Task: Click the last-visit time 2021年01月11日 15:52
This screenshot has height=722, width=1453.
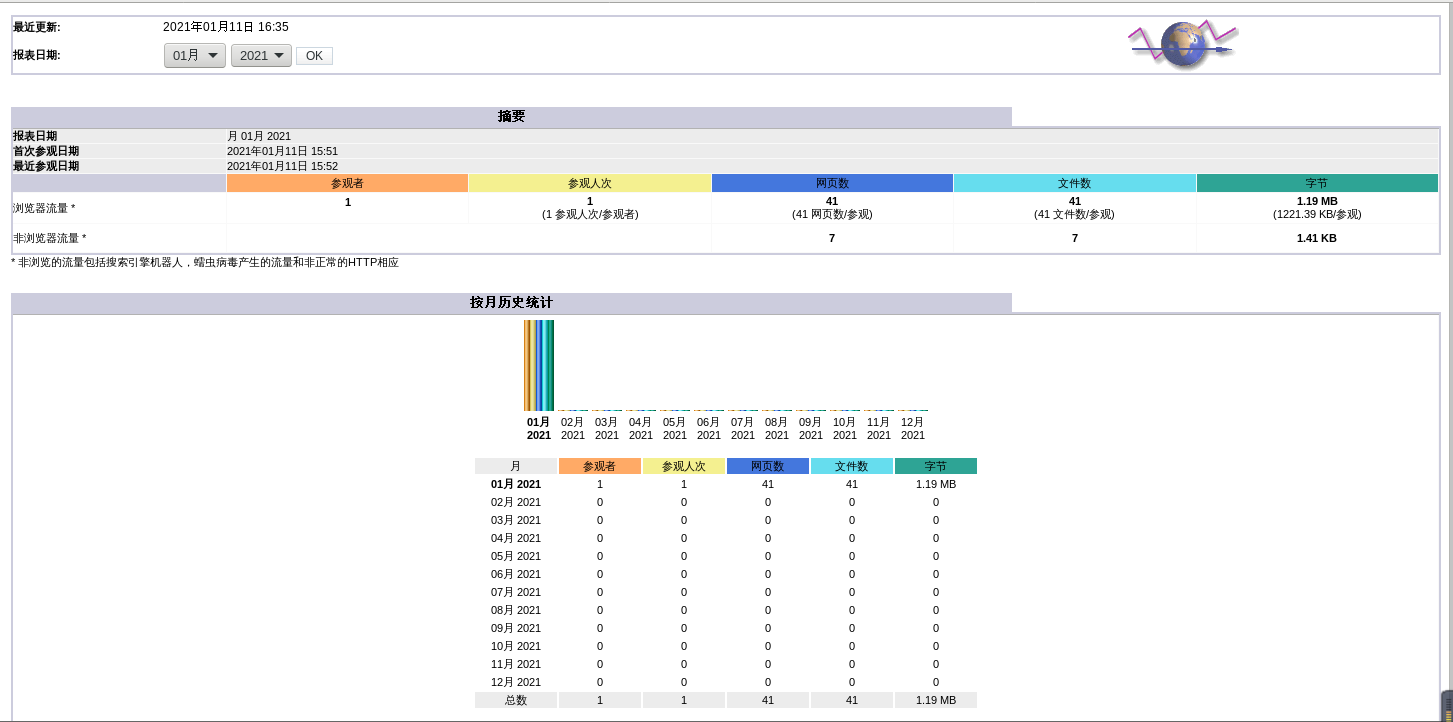Action: [282, 166]
